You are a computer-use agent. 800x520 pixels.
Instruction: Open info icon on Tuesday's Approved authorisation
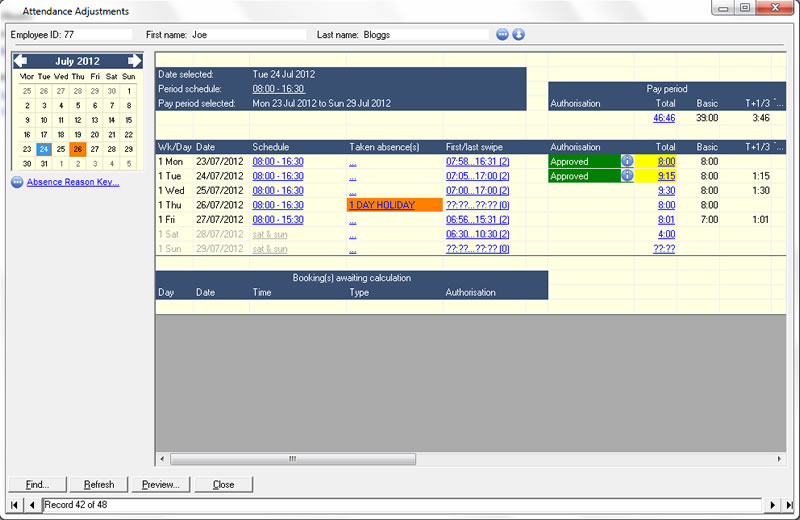pyautogui.click(x=627, y=176)
